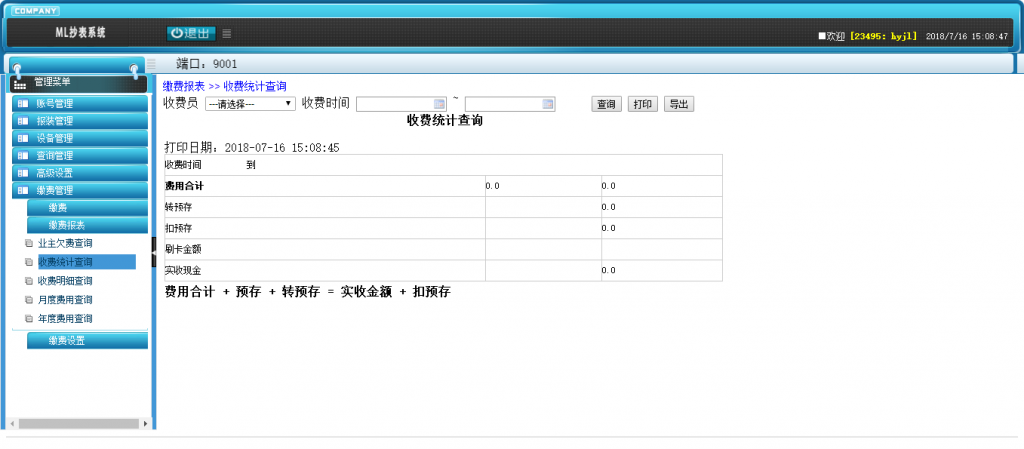Click the 收费时间 start date field
The height and width of the screenshot is (449, 1024).
(394, 104)
